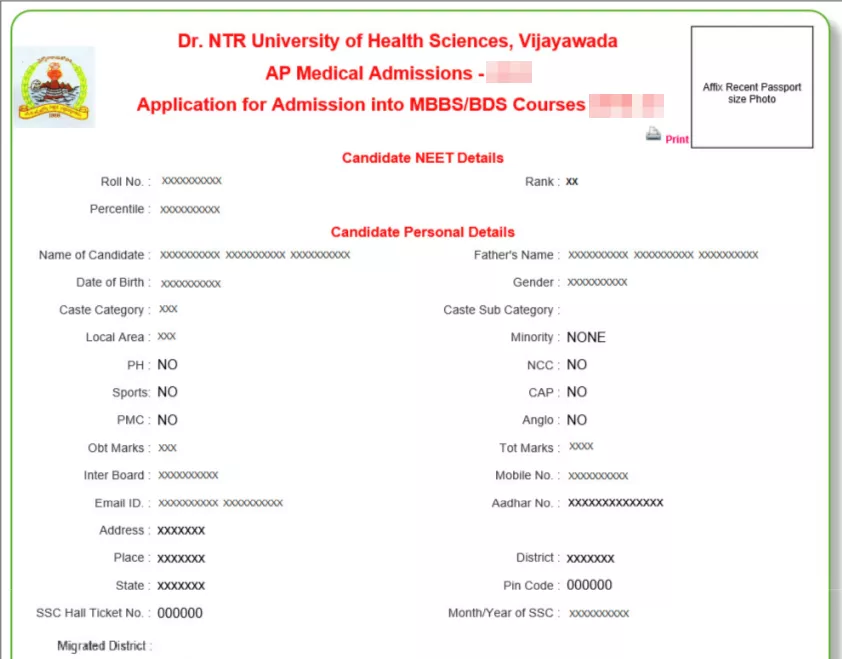Screen dimensions: 842x659
Task: Click the Candidate NEET Details heading
Action: pyautogui.click(x=422, y=157)
